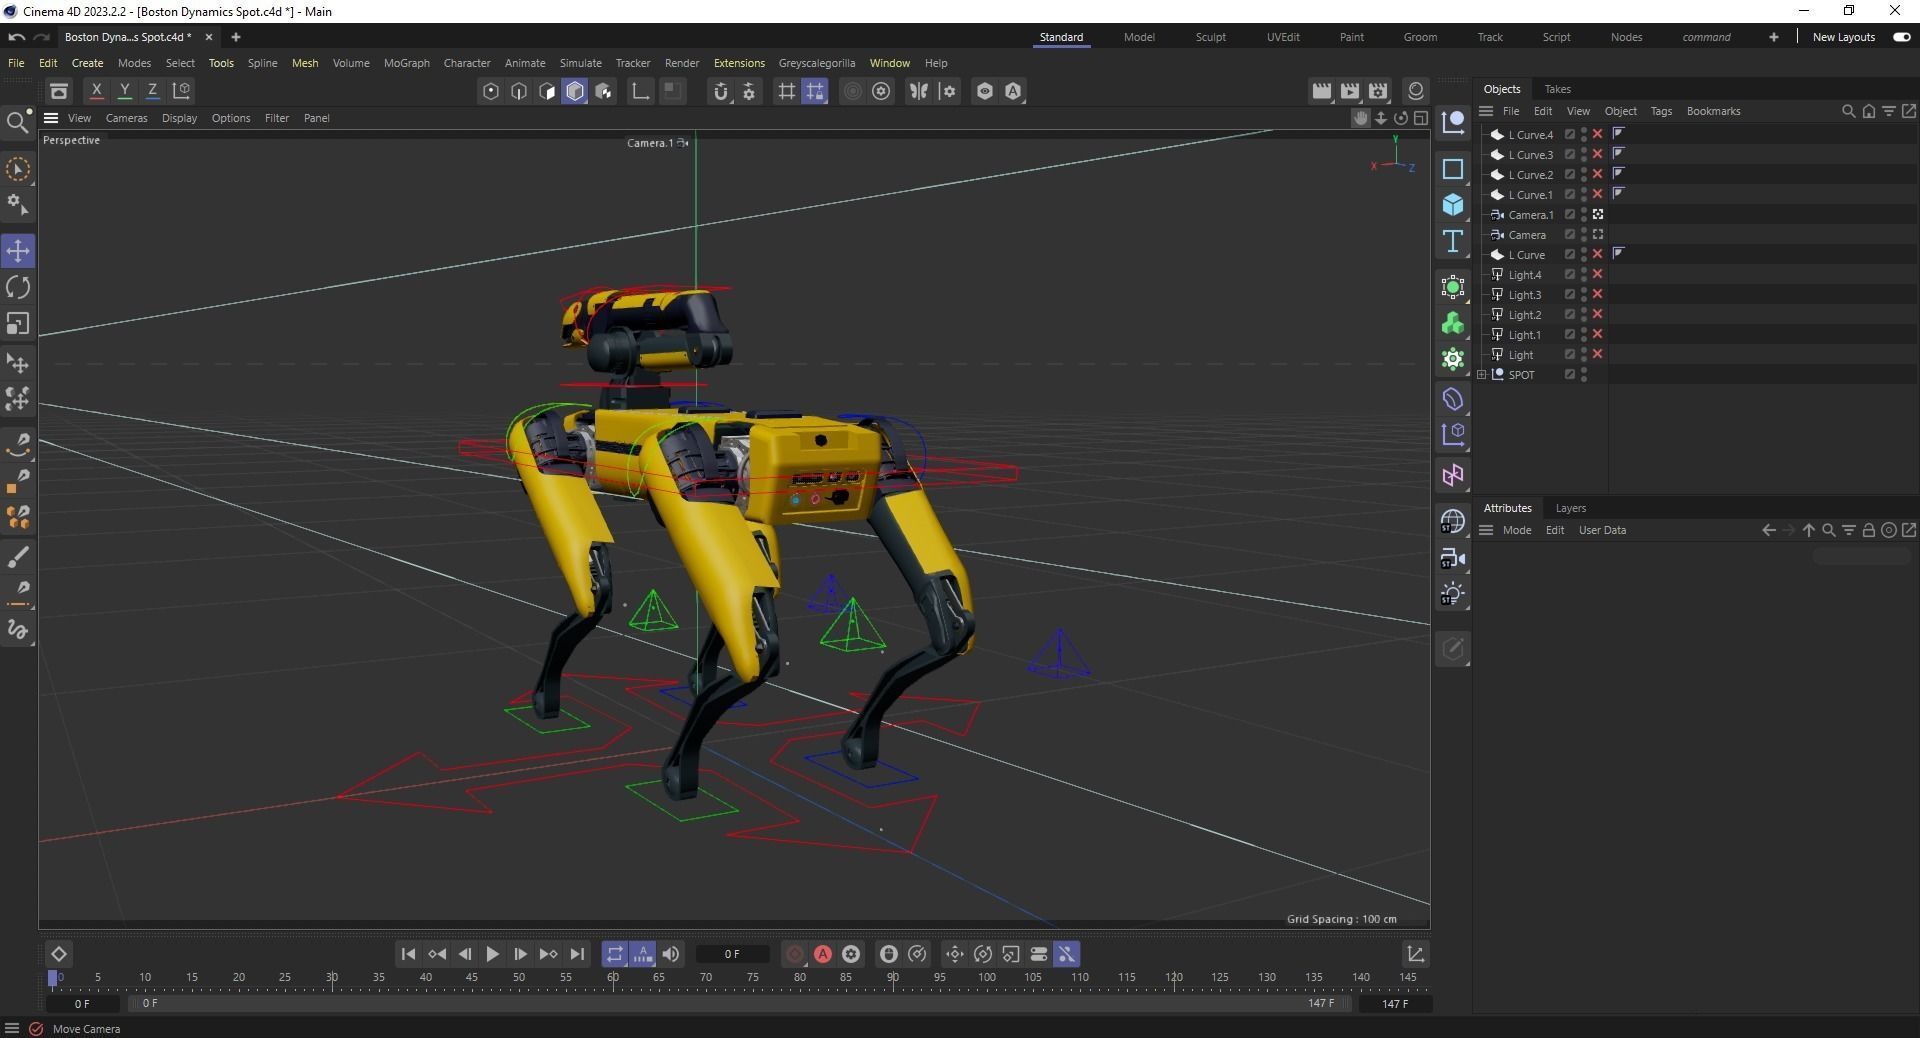Click New Layouts button
The image size is (1920, 1038).
(x=1843, y=37)
